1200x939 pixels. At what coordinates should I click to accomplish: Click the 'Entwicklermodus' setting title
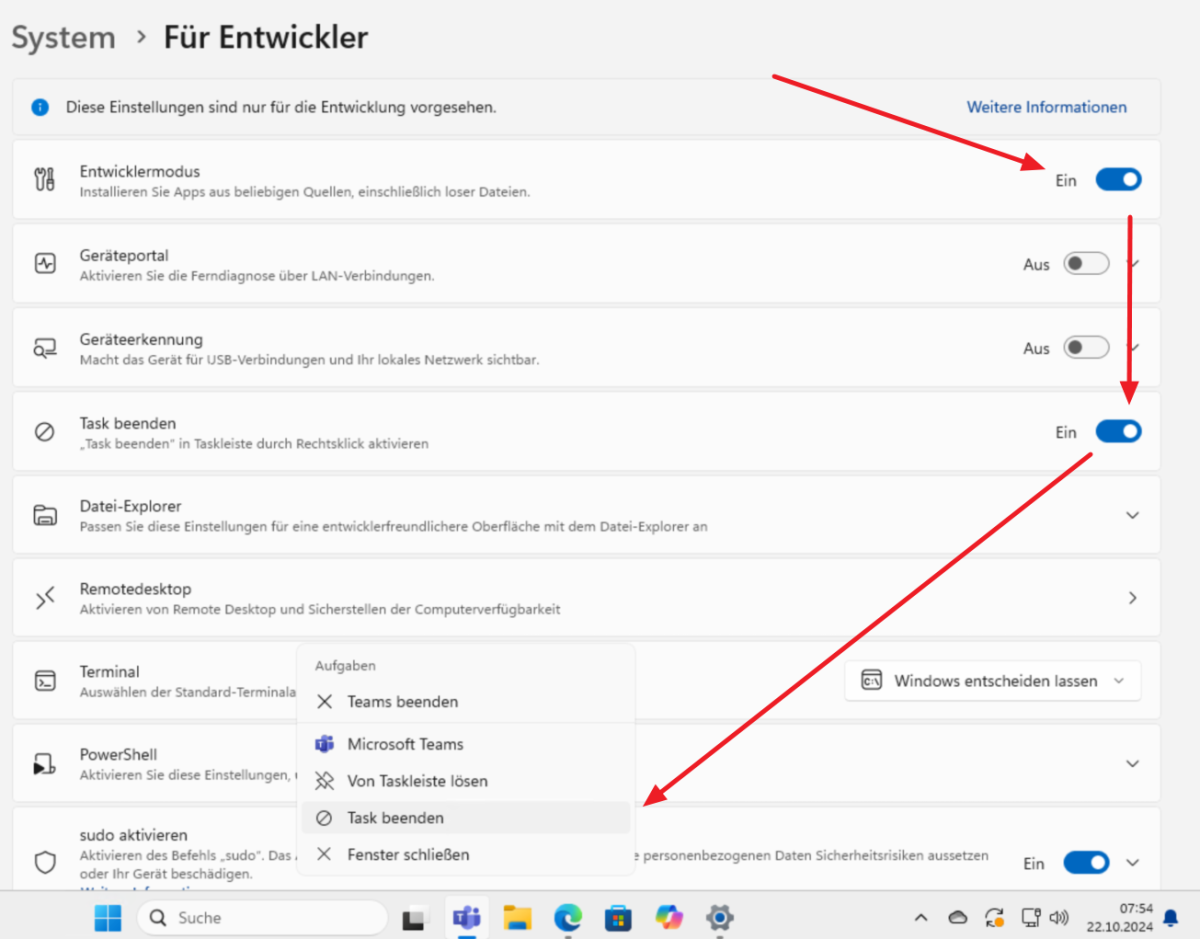coord(140,171)
